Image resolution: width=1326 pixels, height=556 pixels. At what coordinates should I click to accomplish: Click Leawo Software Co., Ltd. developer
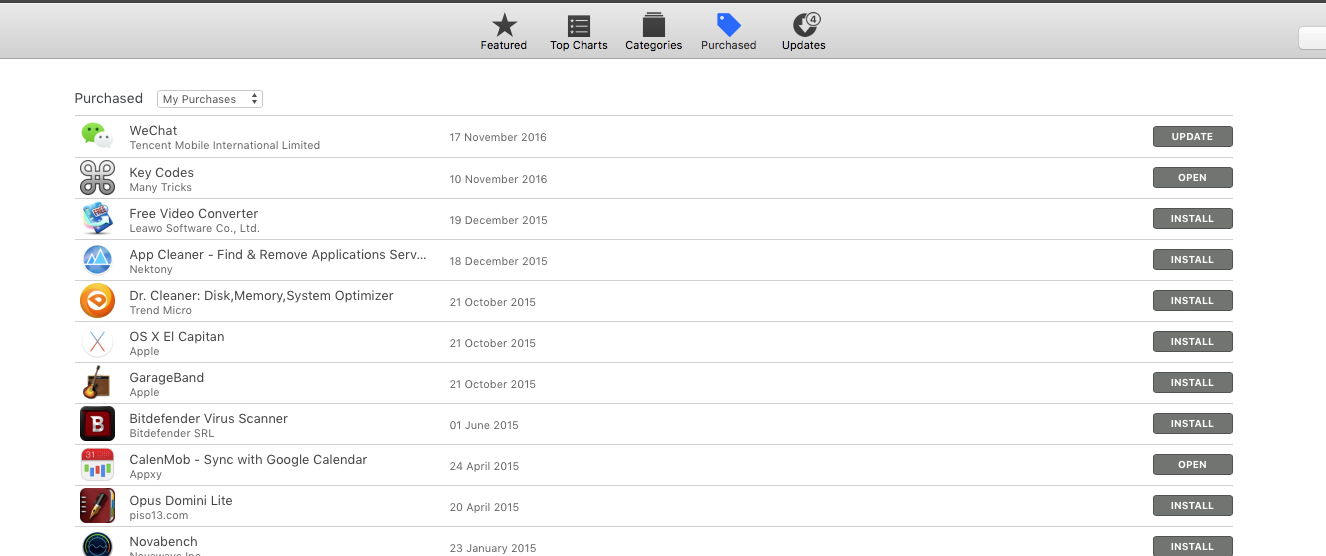(x=194, y=229)
